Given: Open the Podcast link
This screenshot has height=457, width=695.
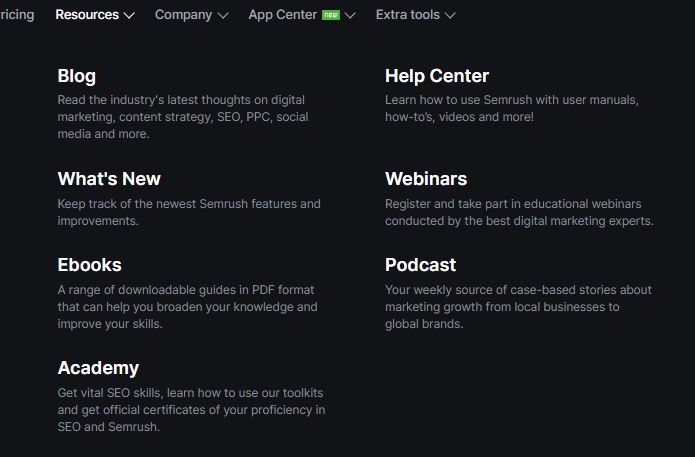Looking at the screenshot, I should point(420,265).
